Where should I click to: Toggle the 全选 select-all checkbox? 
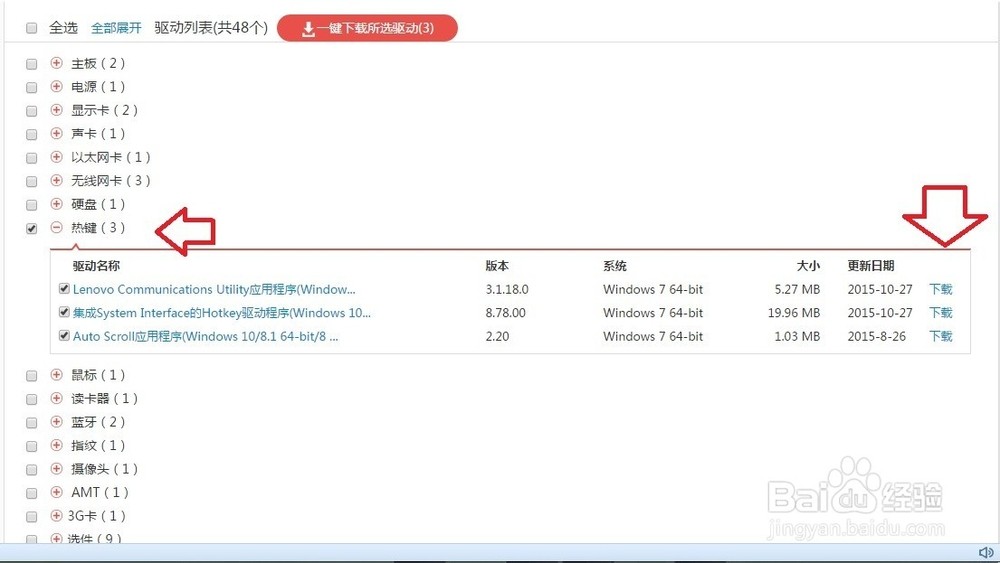[x=32, y=28]
